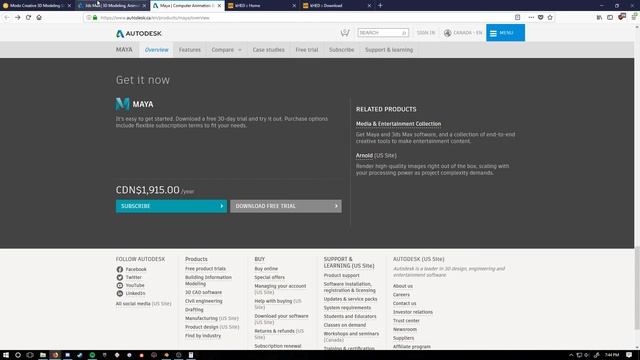Switch to the tab ending in Download

tap(337, 6)
